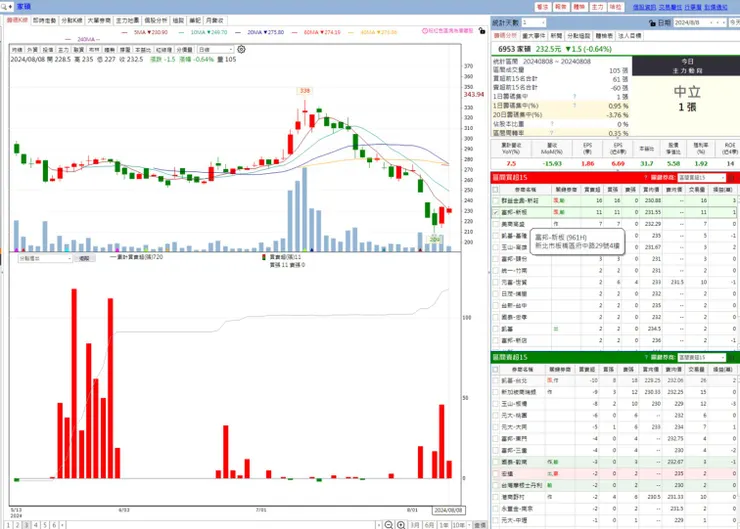Image resolution: width=740 pixels, height=529 pixels.
Task: Switch to the 分點K線 tab
Action: (72, 20)
